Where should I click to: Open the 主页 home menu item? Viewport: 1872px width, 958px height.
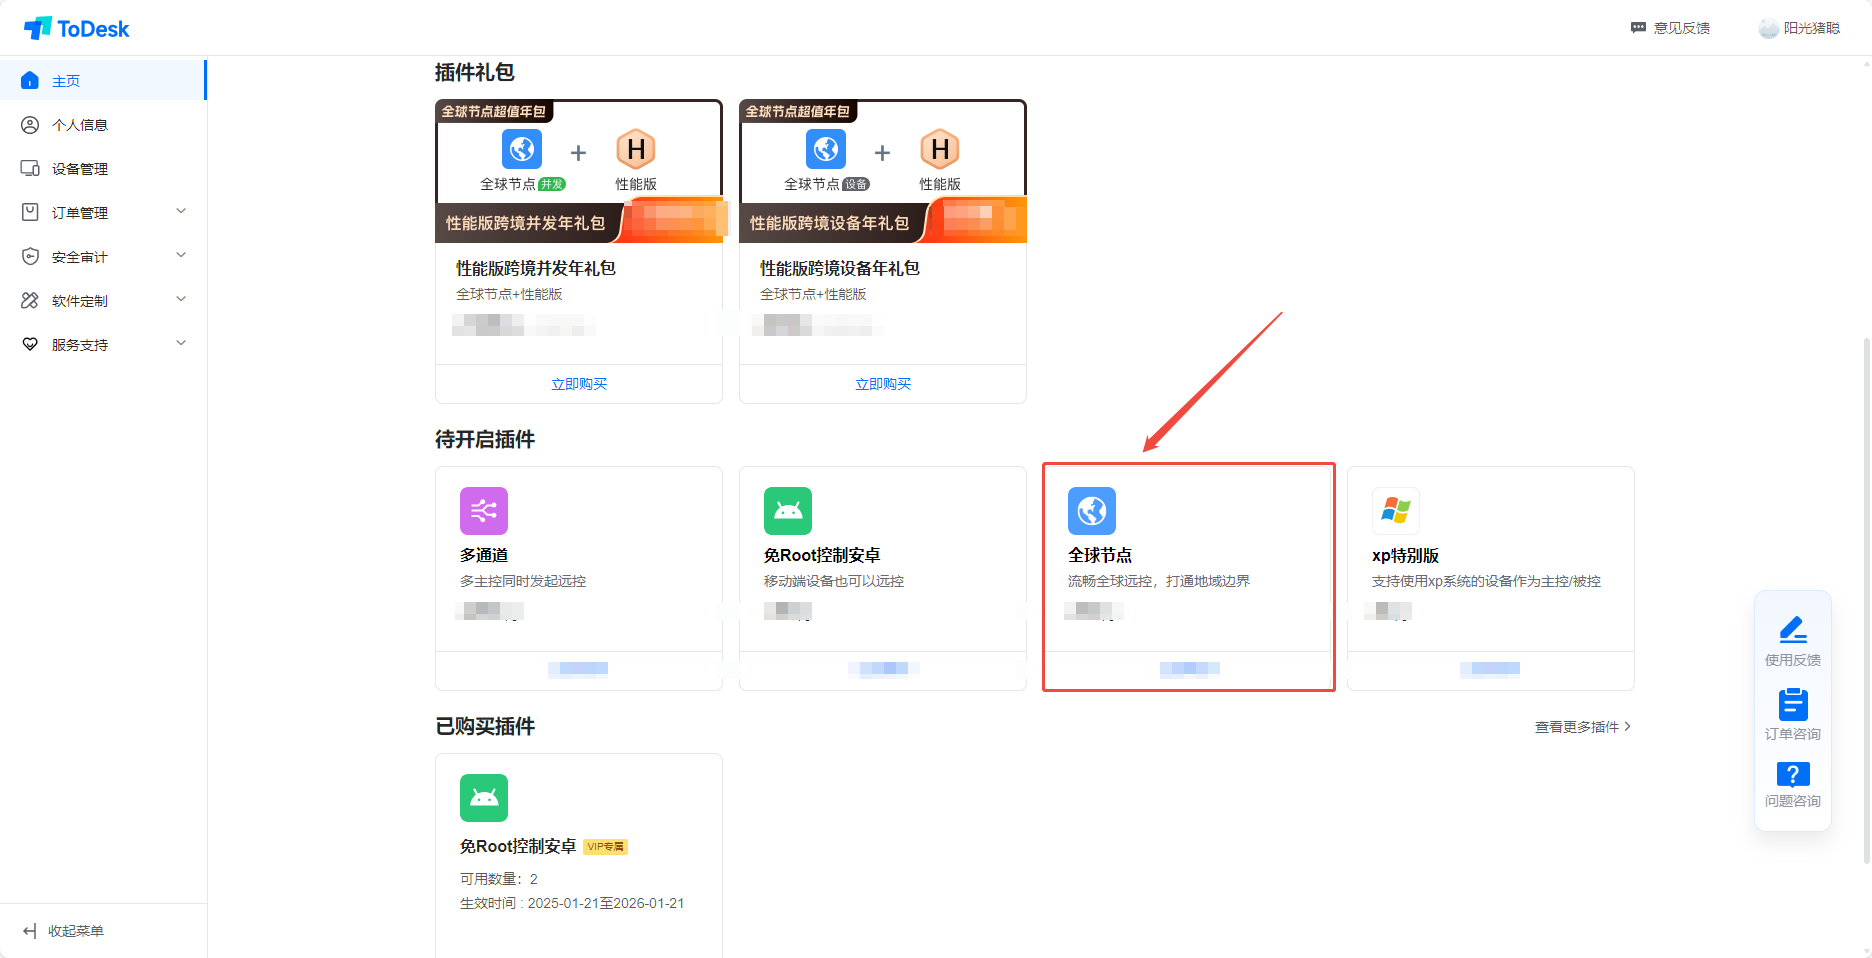[103, 80]
